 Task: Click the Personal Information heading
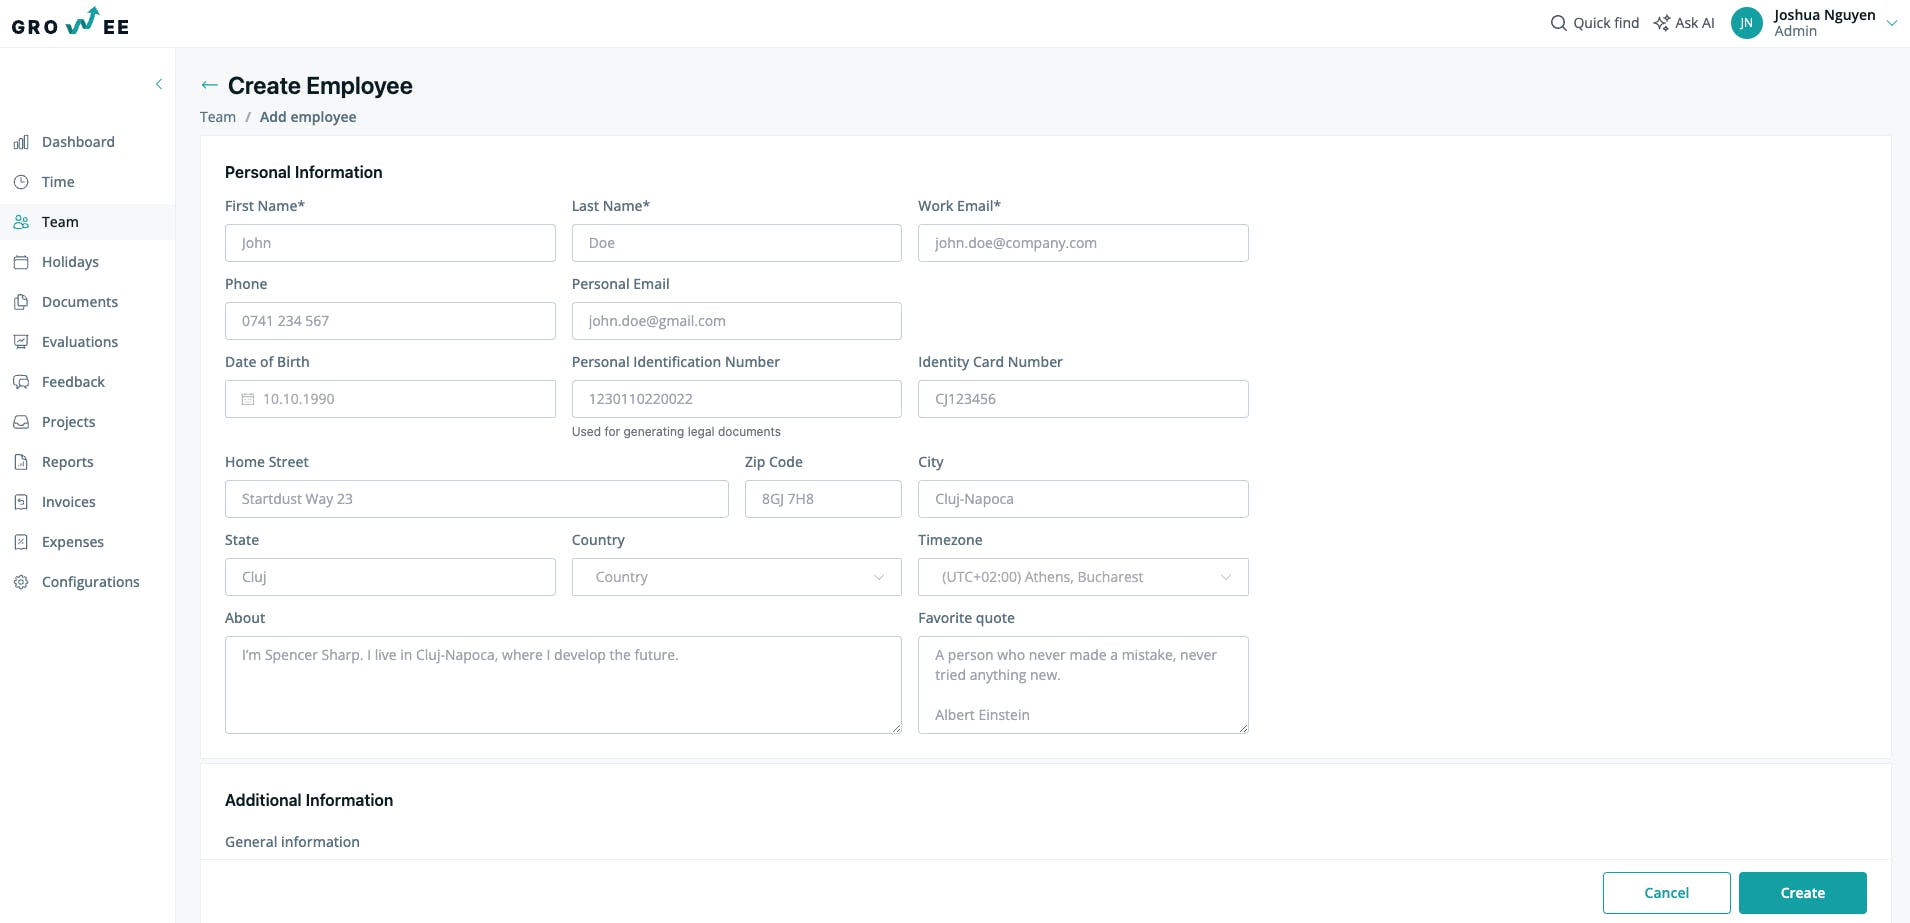pos(303,172)
